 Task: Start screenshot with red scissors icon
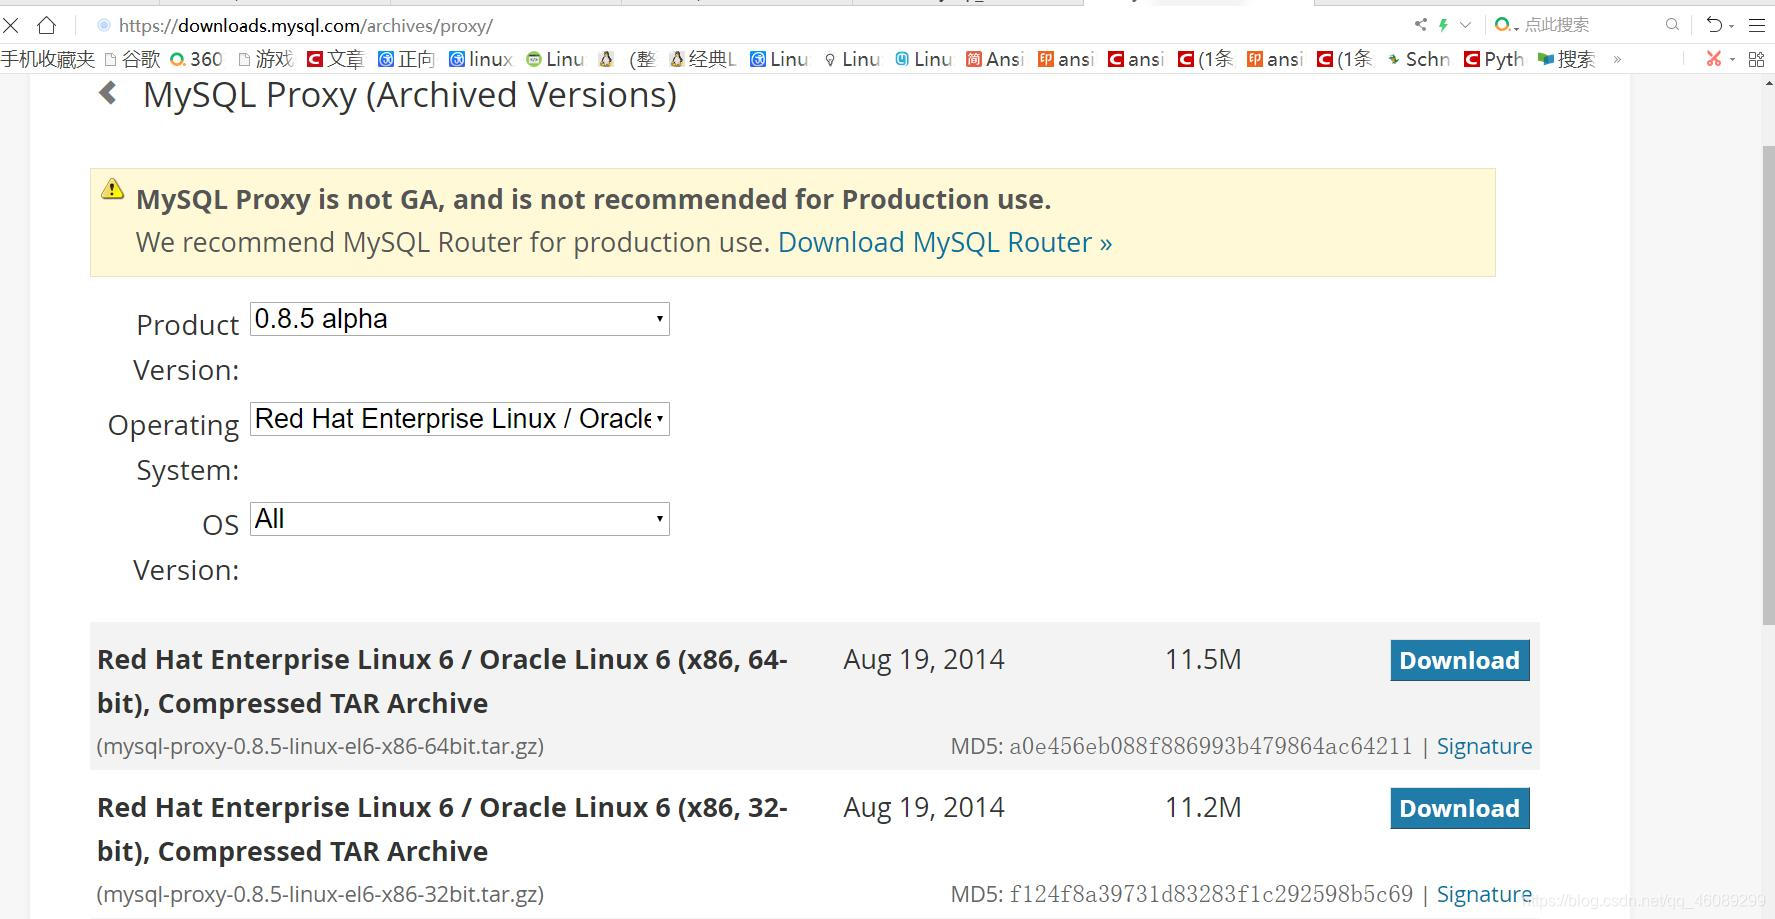[x=1714, y=59]
